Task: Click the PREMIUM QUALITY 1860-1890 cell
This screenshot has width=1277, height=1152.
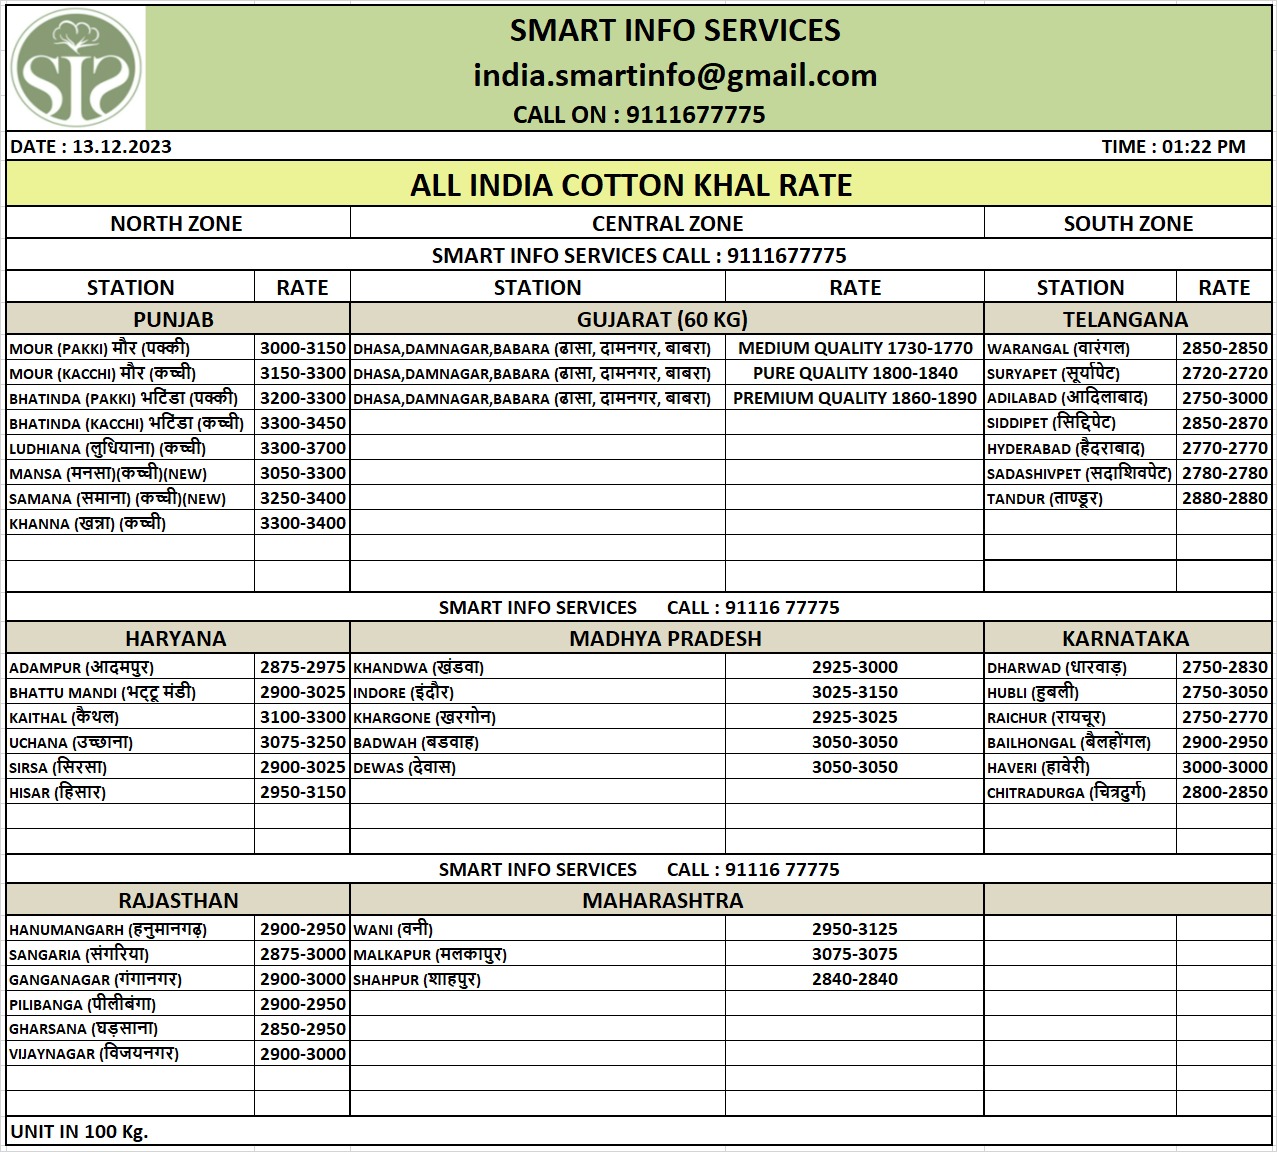Action: pos(854,398)
